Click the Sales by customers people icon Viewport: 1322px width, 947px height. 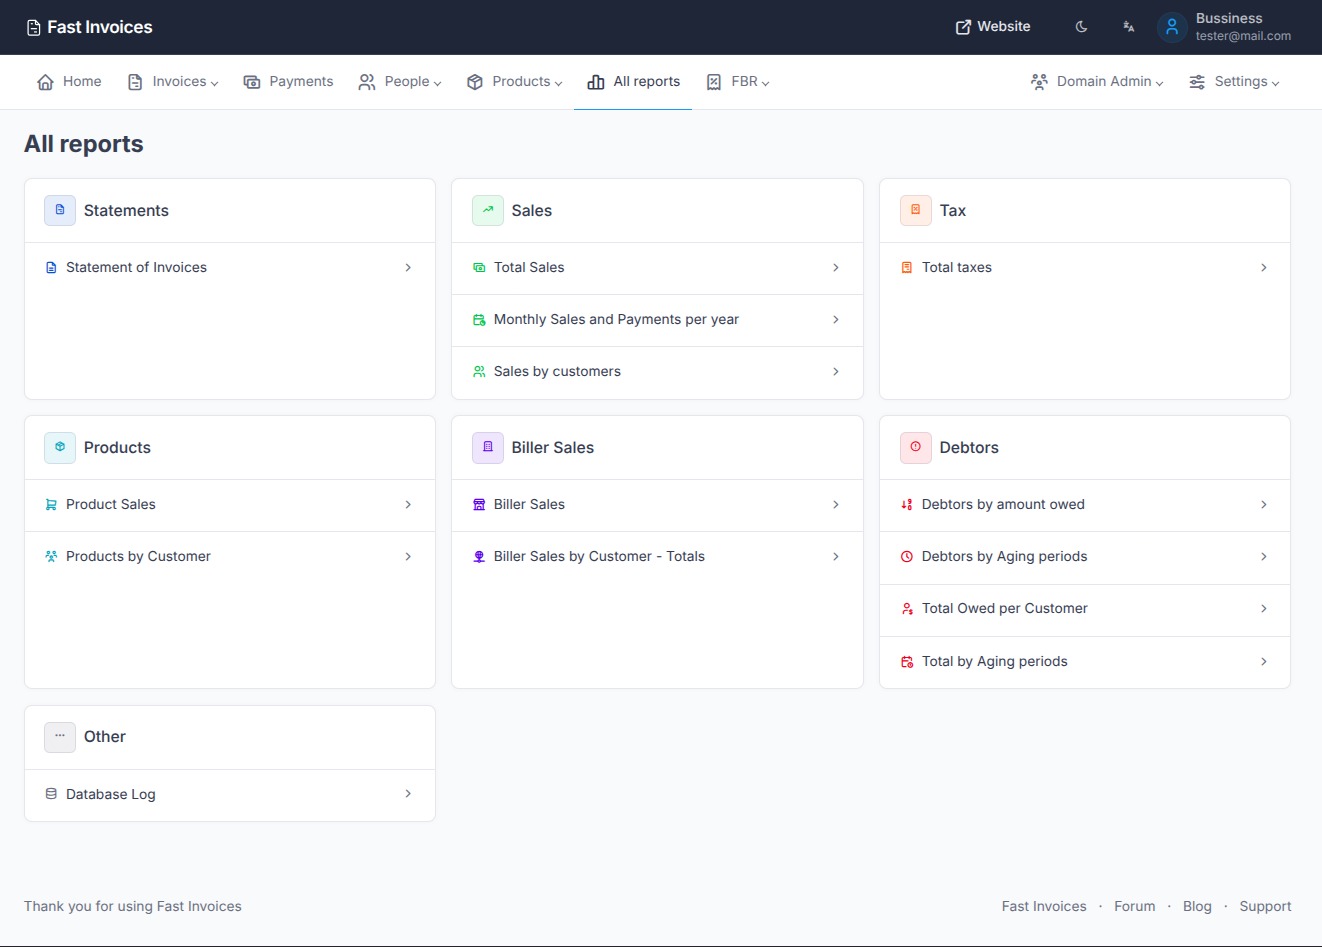point(479,372)
